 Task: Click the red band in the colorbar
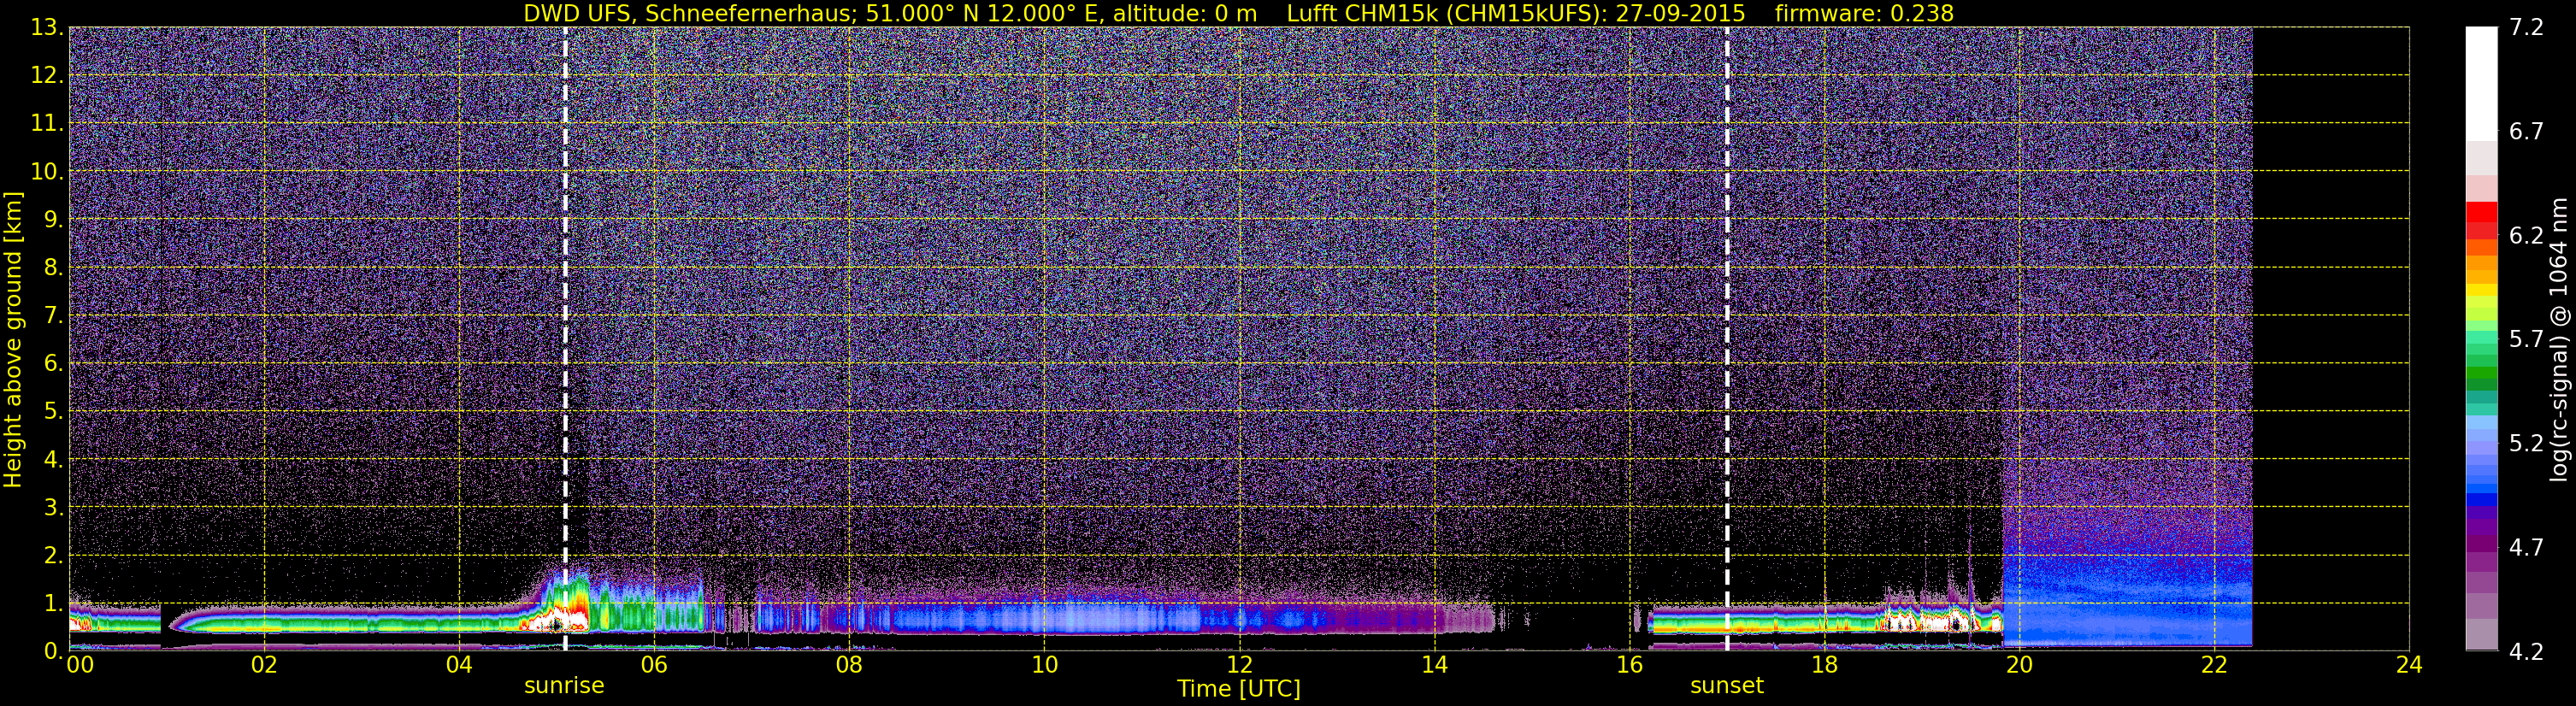[2480, 215]
